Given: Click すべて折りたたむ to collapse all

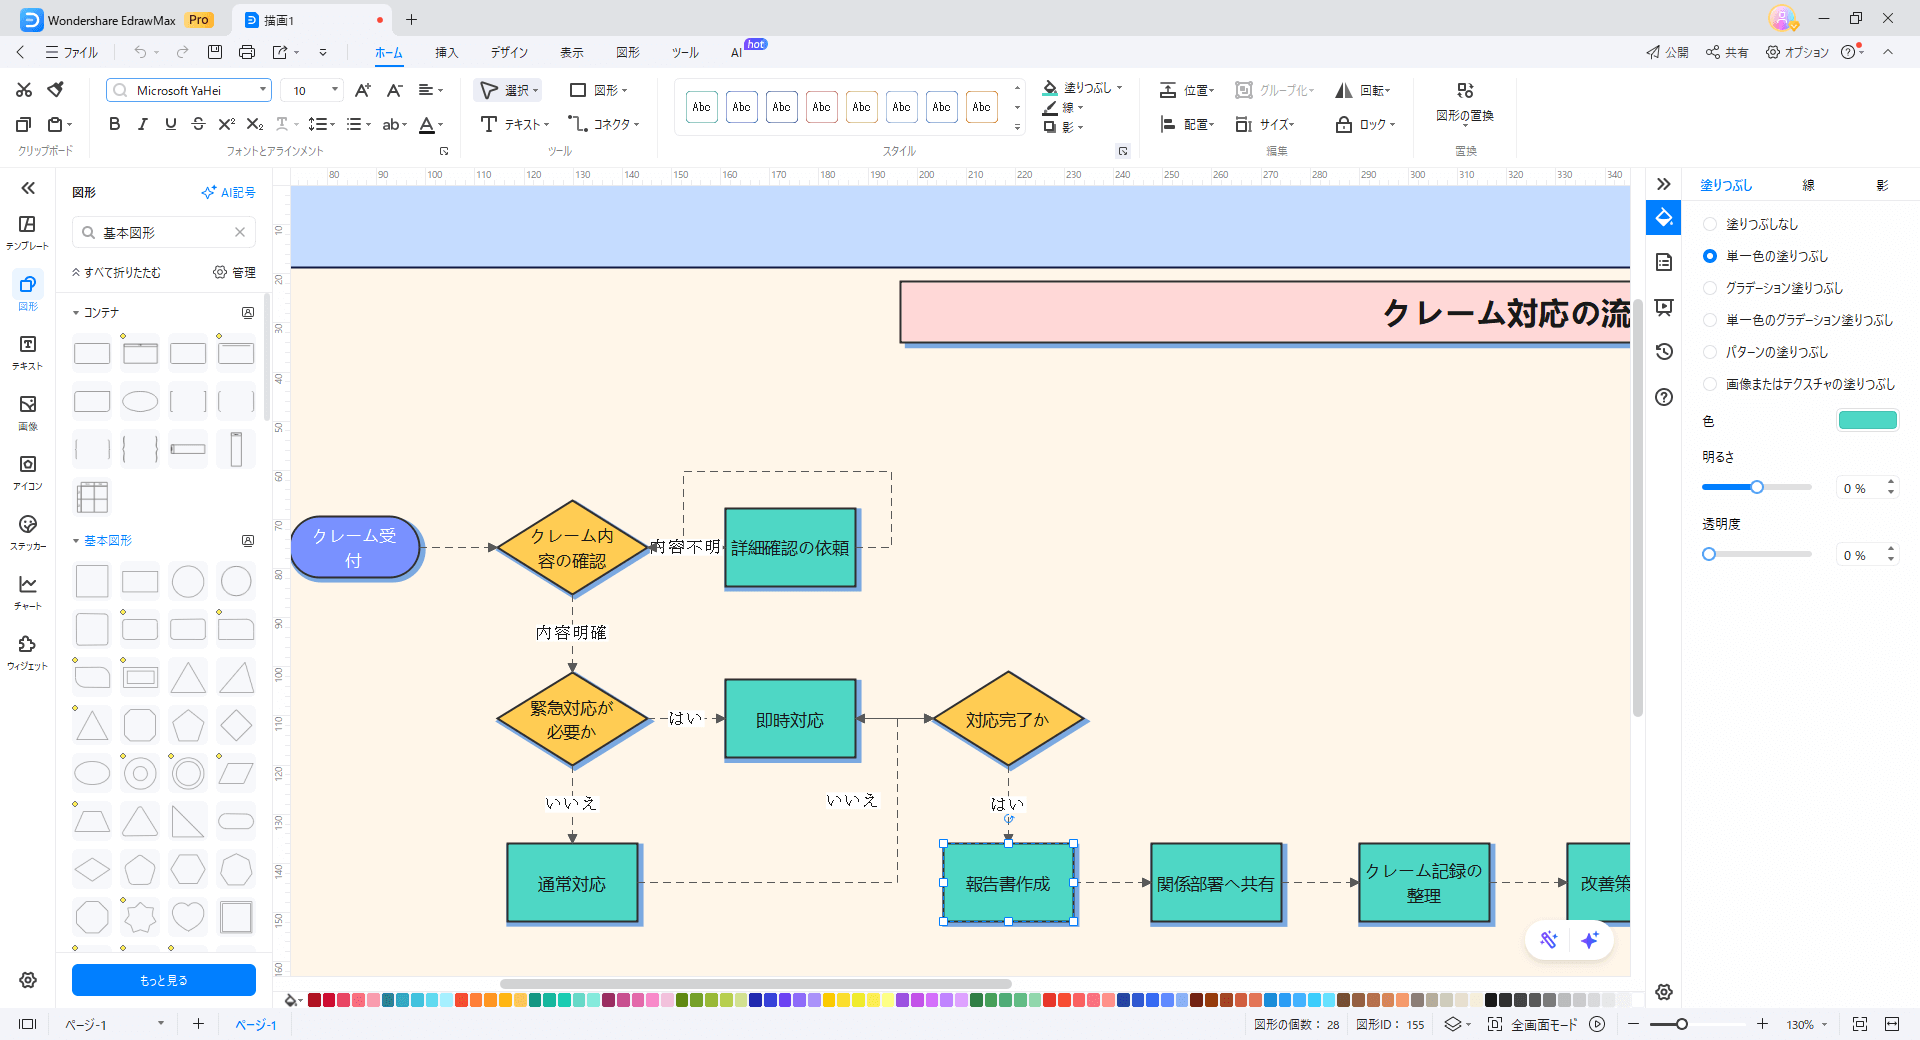Looking at the screenshot, I should coord(116,272).
